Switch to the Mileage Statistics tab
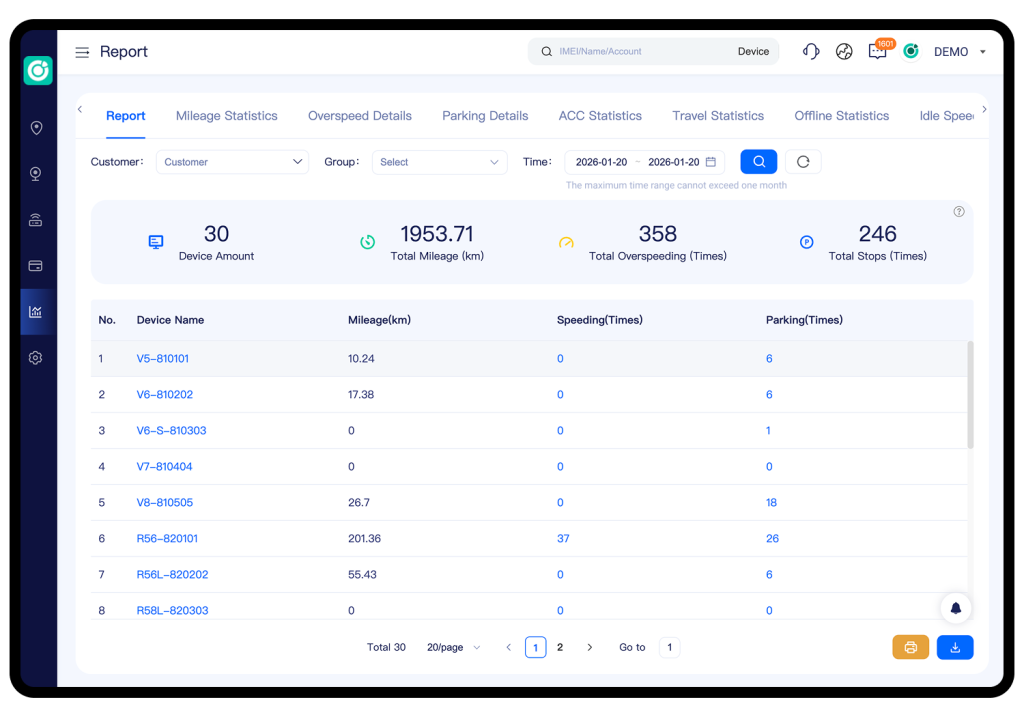The image size is (1024, 717). click(226, 116)
